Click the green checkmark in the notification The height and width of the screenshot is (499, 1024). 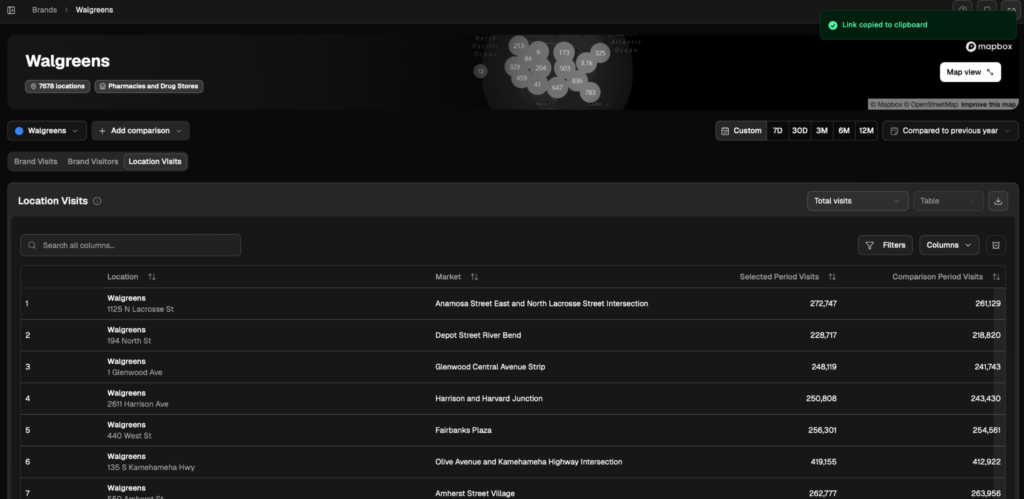tap(833, 25)
